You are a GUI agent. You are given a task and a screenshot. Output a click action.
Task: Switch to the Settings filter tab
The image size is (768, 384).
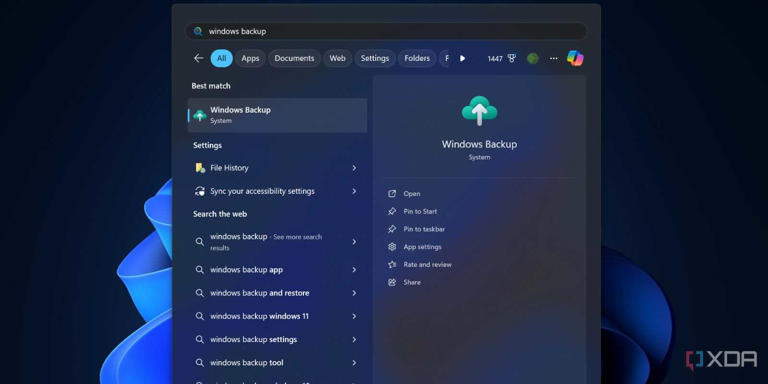click(375, 58)
